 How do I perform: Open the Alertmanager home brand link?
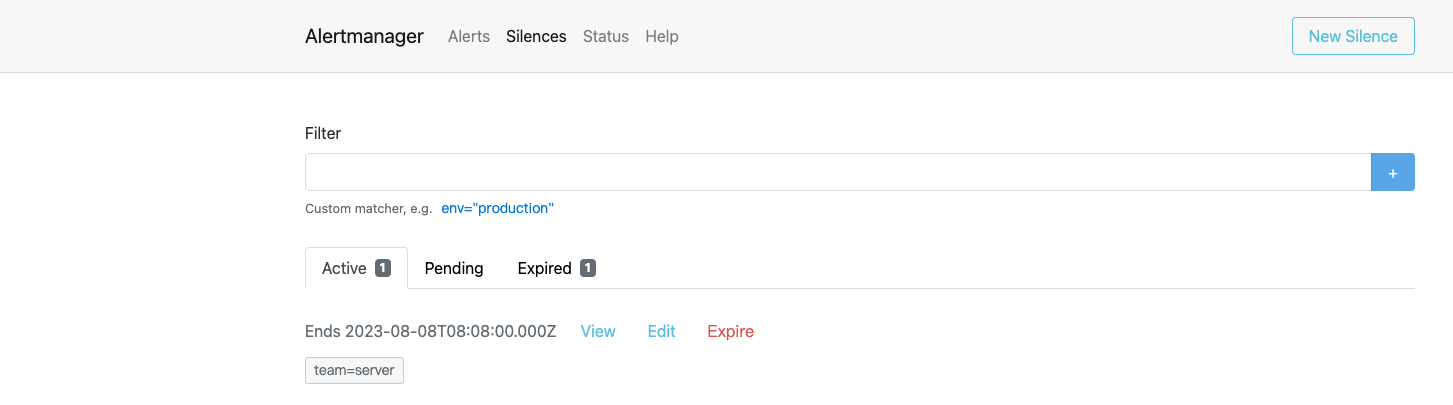pyautogui.click(x=364, y=36)
